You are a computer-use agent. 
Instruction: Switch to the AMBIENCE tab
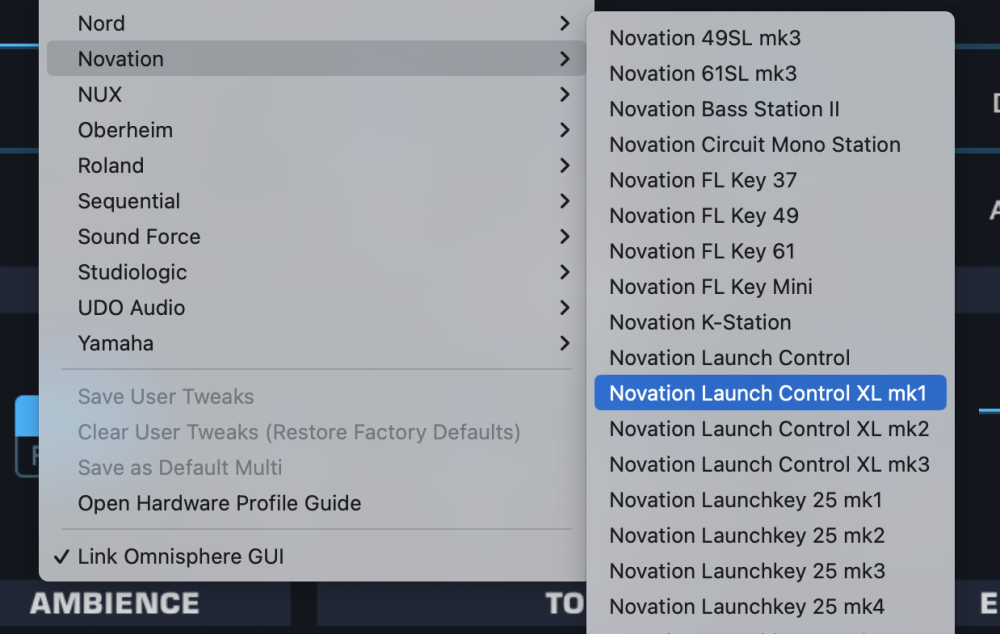coord(115,604)
